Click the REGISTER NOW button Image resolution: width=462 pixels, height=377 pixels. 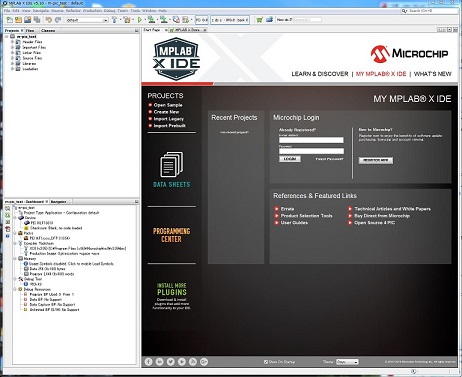click(376, 160)
